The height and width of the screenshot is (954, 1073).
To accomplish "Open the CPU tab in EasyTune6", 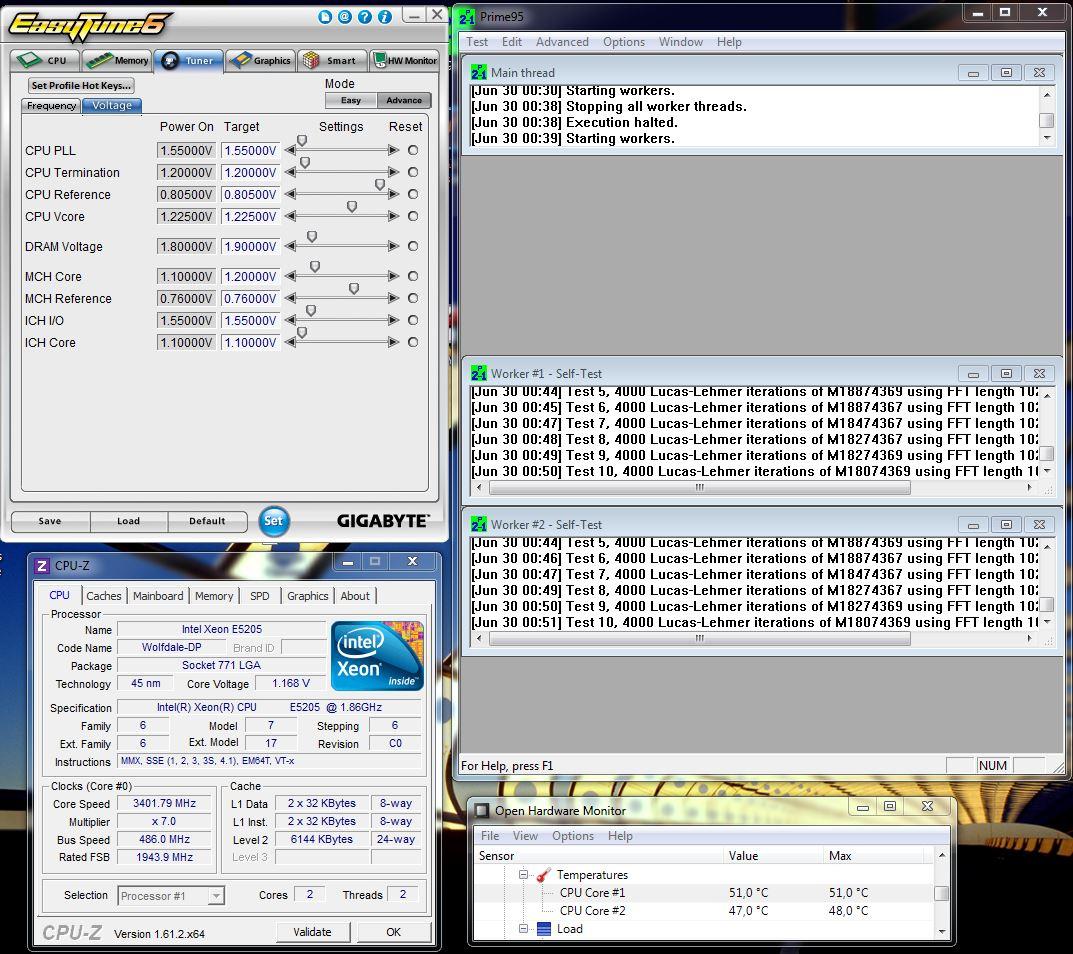I will [x=45, y=60].
